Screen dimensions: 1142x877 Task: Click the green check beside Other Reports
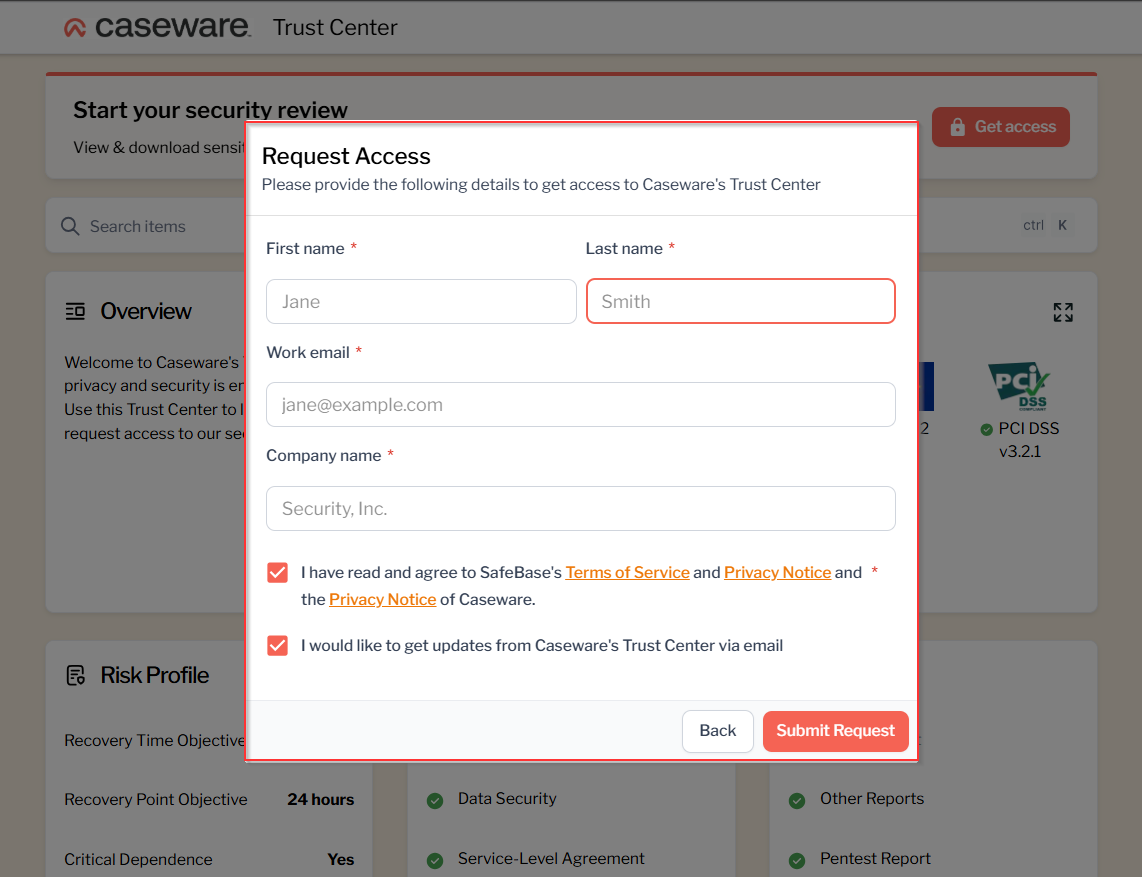tap(797, 801)
